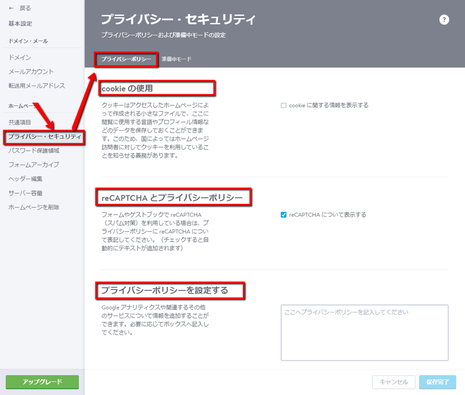Open フォームアーカイブ sidebar item

[x=34, y=165]
